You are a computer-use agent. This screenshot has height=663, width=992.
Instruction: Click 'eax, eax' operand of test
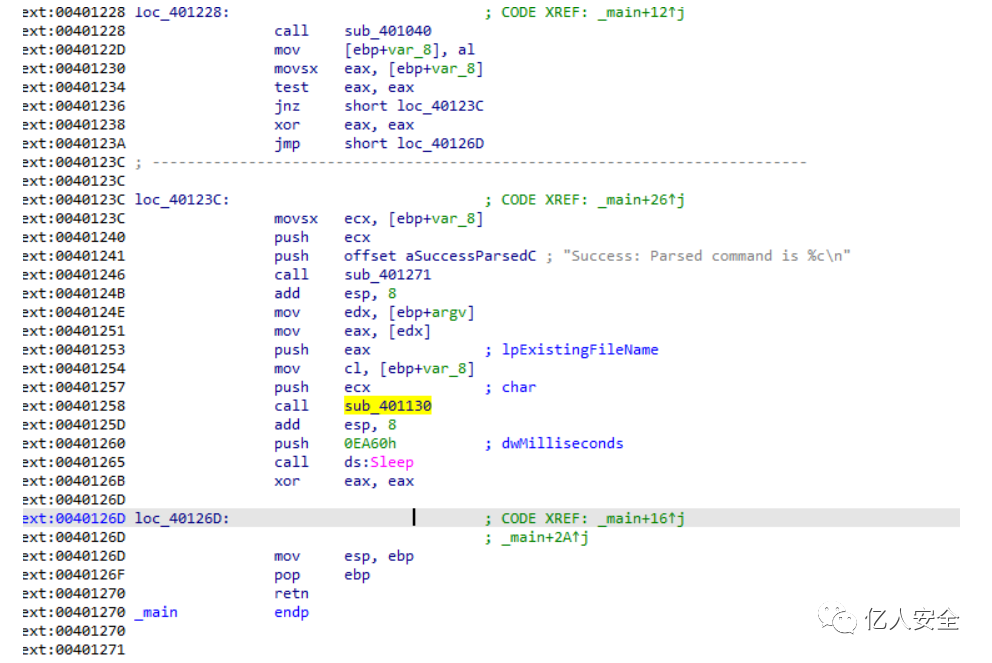[x=379, y=87]
